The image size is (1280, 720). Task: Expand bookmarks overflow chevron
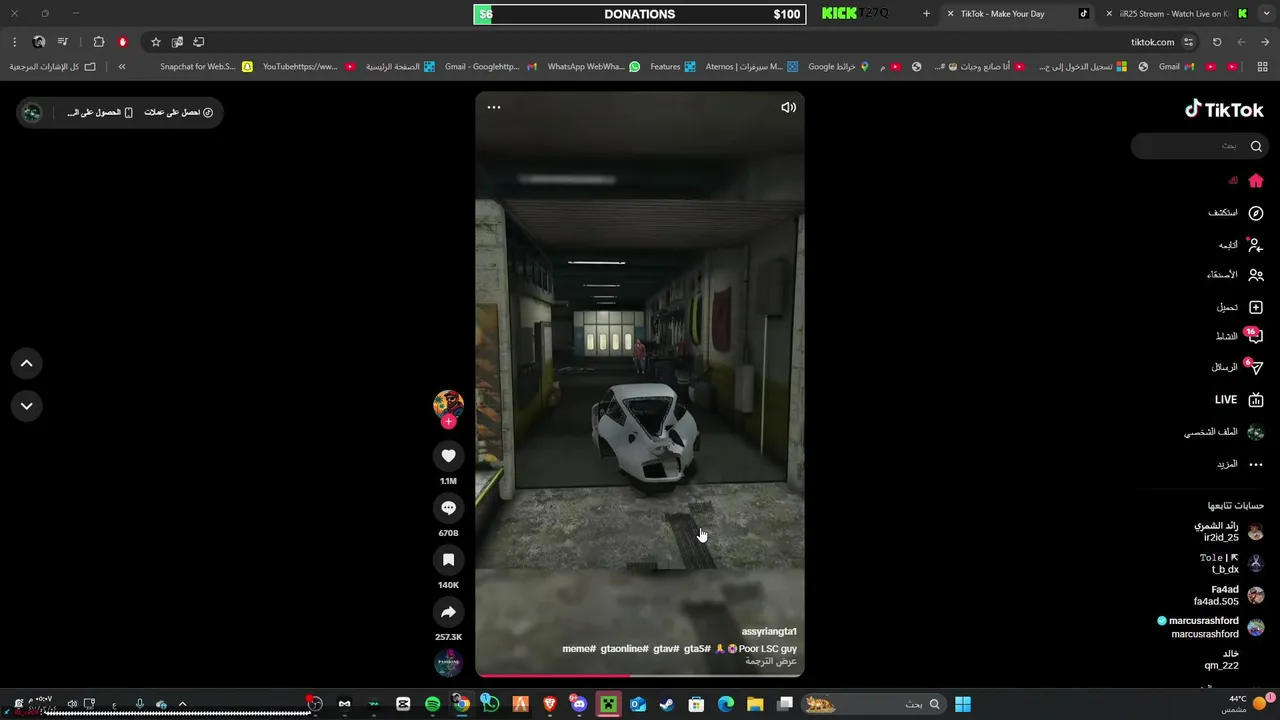(x=122, y=67)
